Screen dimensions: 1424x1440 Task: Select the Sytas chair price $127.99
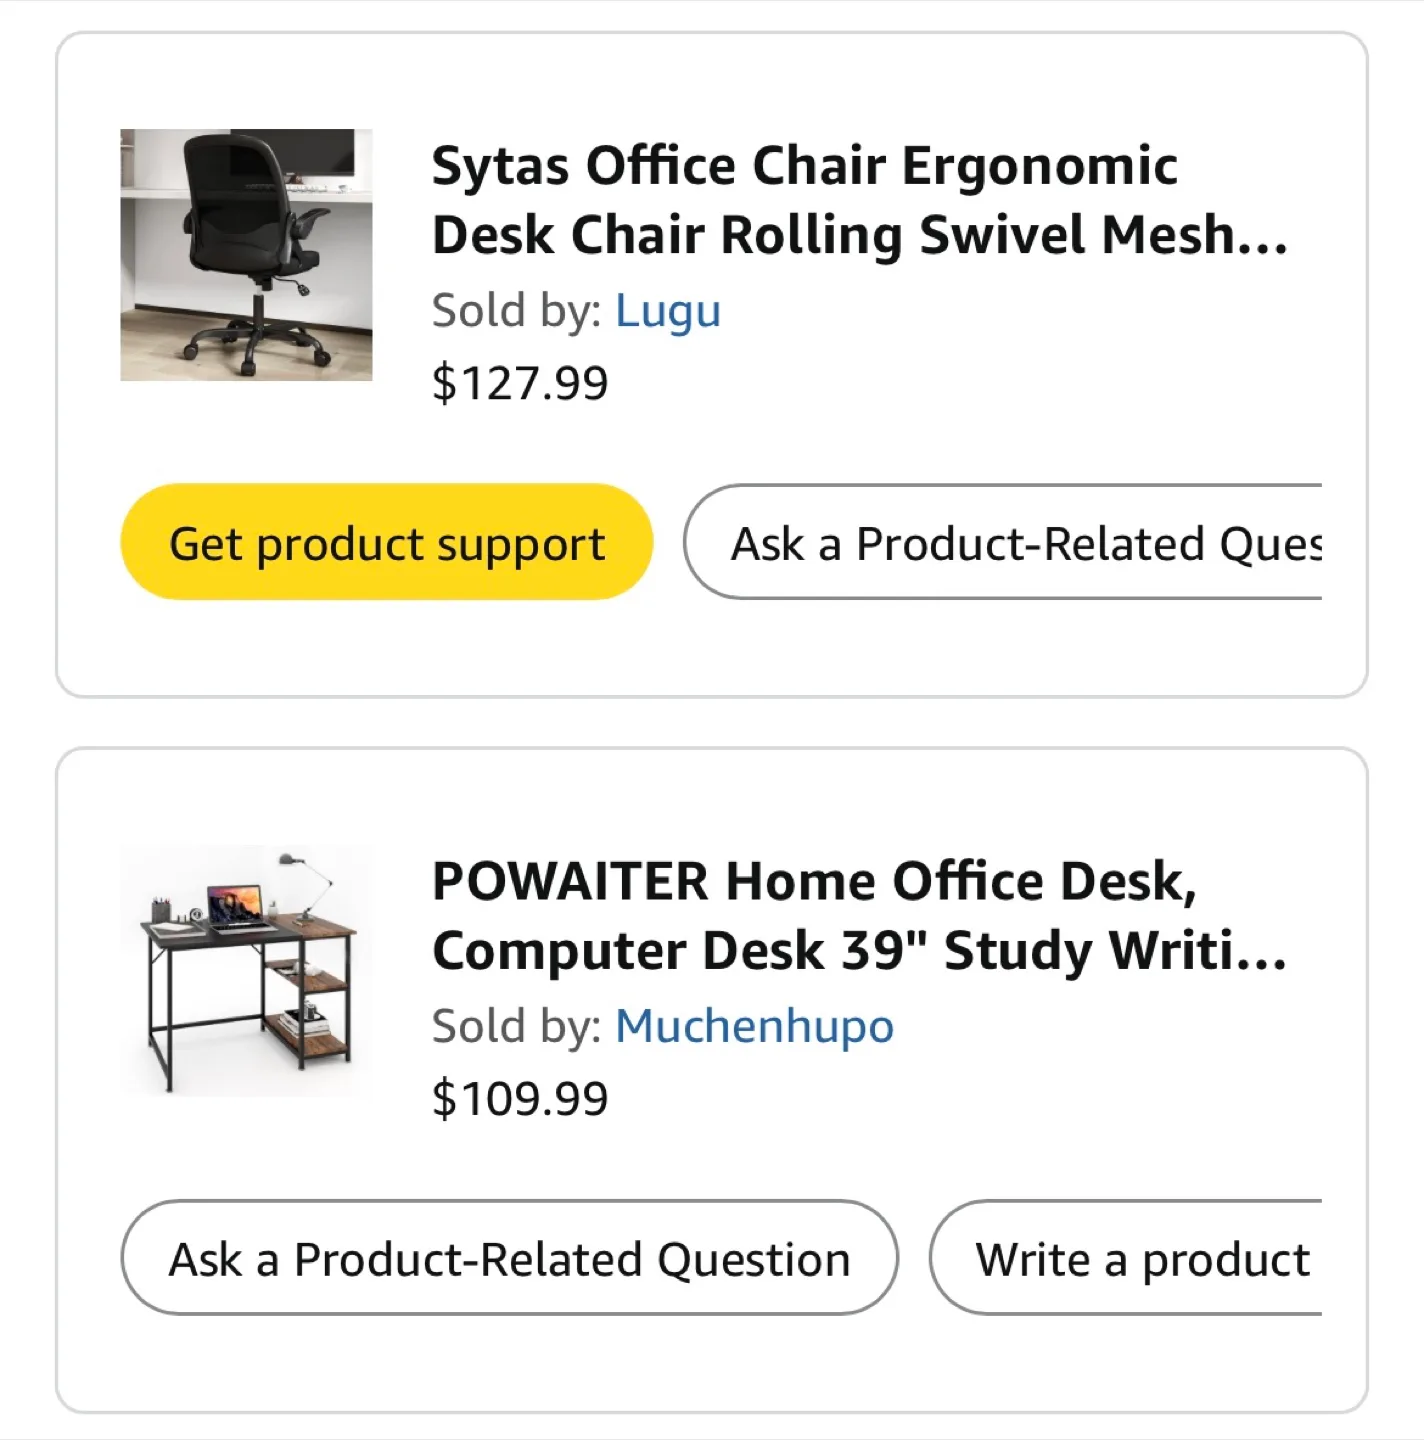pos(519,381)
